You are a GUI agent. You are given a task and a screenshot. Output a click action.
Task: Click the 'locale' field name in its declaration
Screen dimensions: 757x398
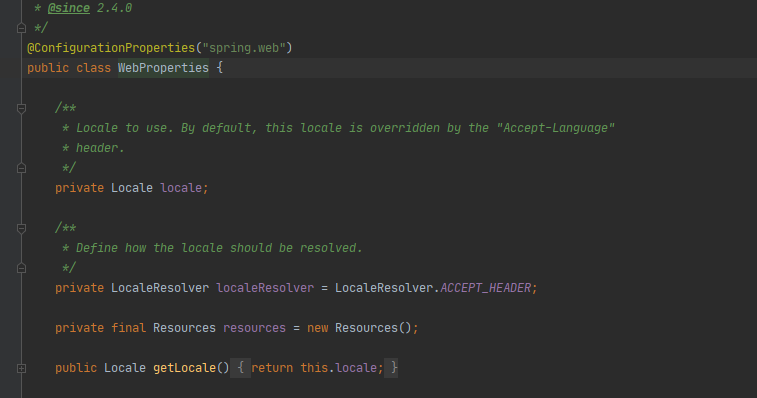click(x=181, y=188)
